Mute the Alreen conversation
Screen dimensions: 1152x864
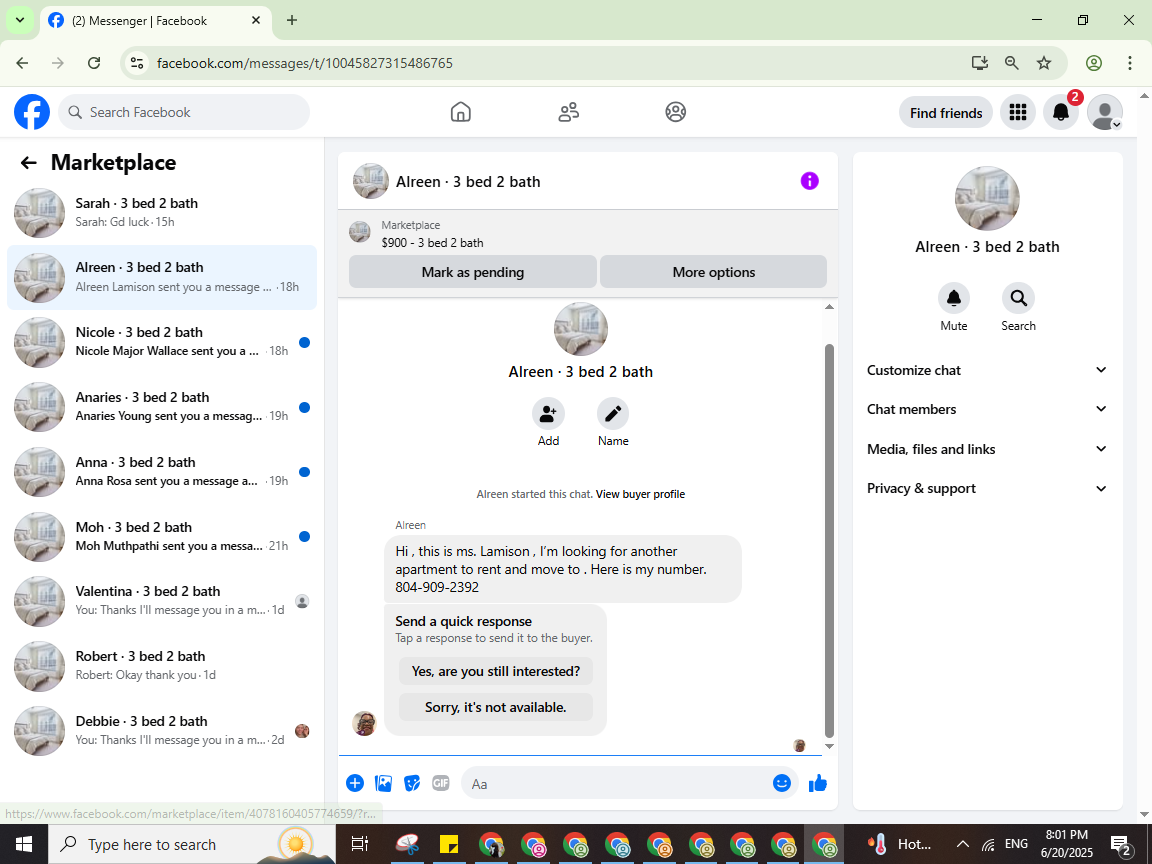point(954,298)
